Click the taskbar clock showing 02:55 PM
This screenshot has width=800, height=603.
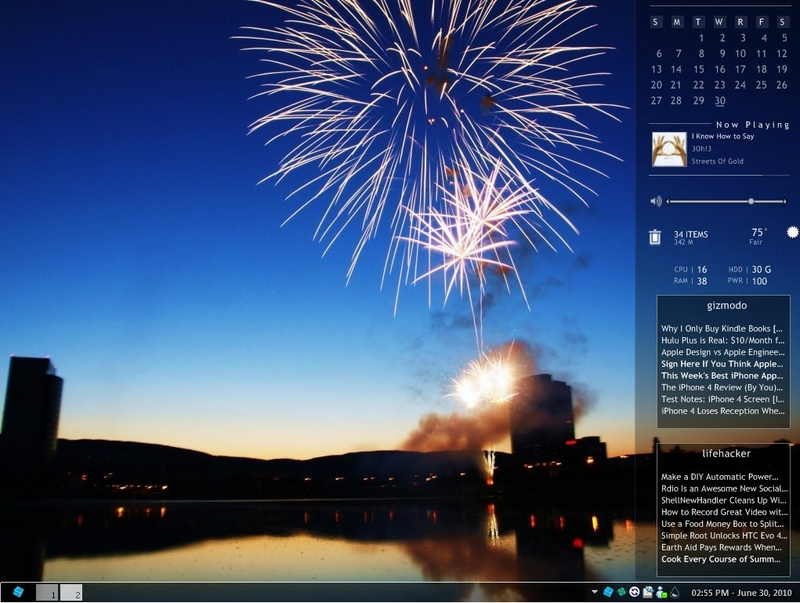point(741,593)
